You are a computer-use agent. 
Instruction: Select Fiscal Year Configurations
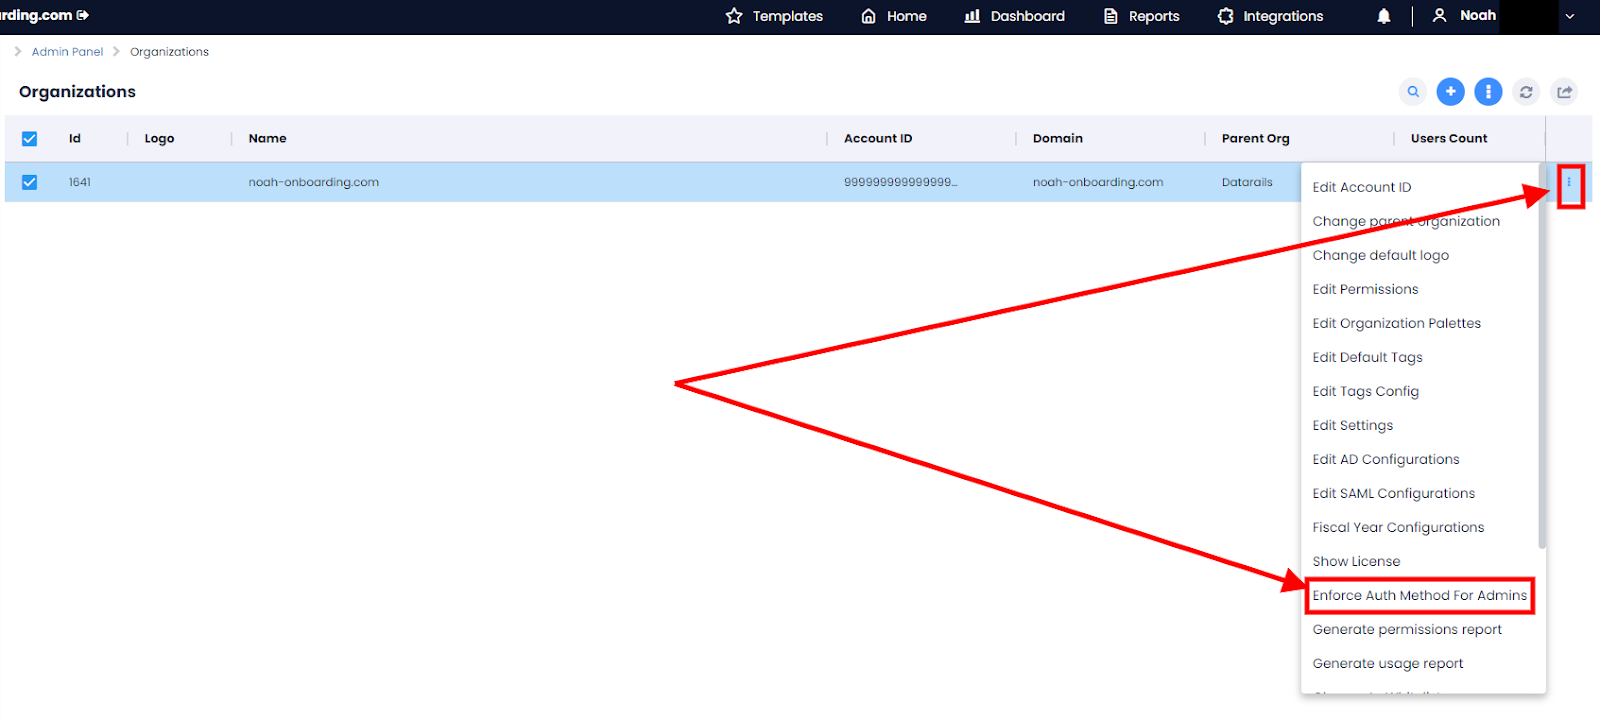coord(1398,527)
